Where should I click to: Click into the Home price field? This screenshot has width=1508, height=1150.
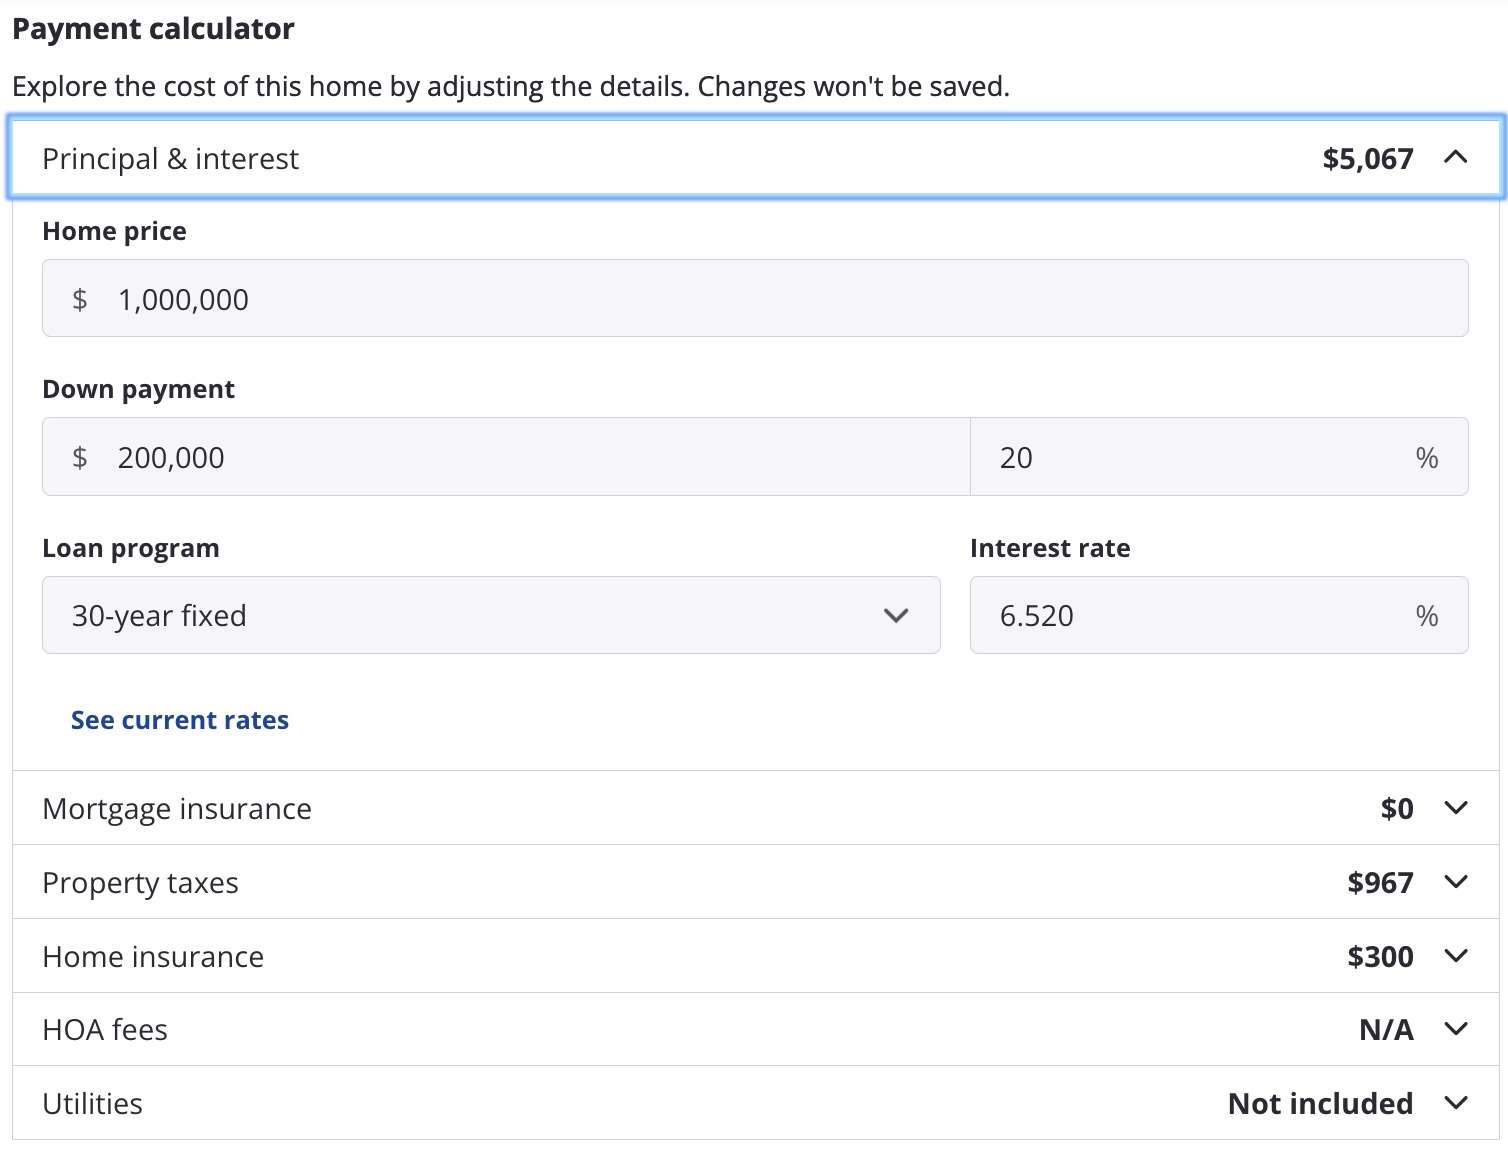[755, 299]
